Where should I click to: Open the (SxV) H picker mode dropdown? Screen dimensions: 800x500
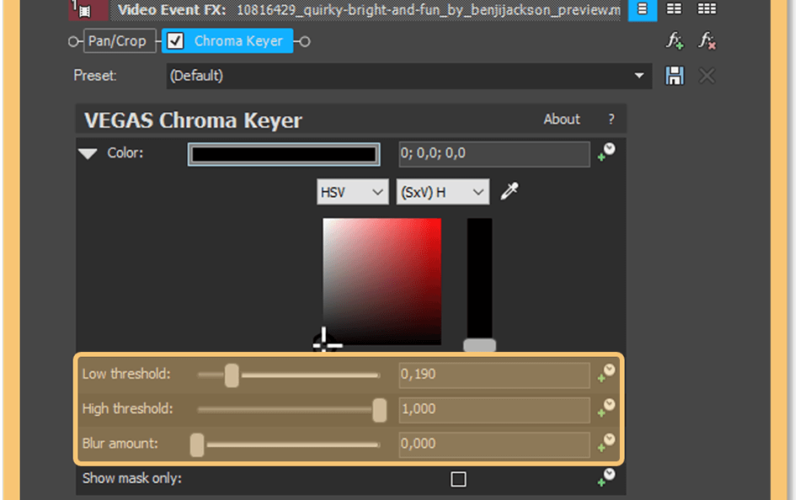(443, 192)
